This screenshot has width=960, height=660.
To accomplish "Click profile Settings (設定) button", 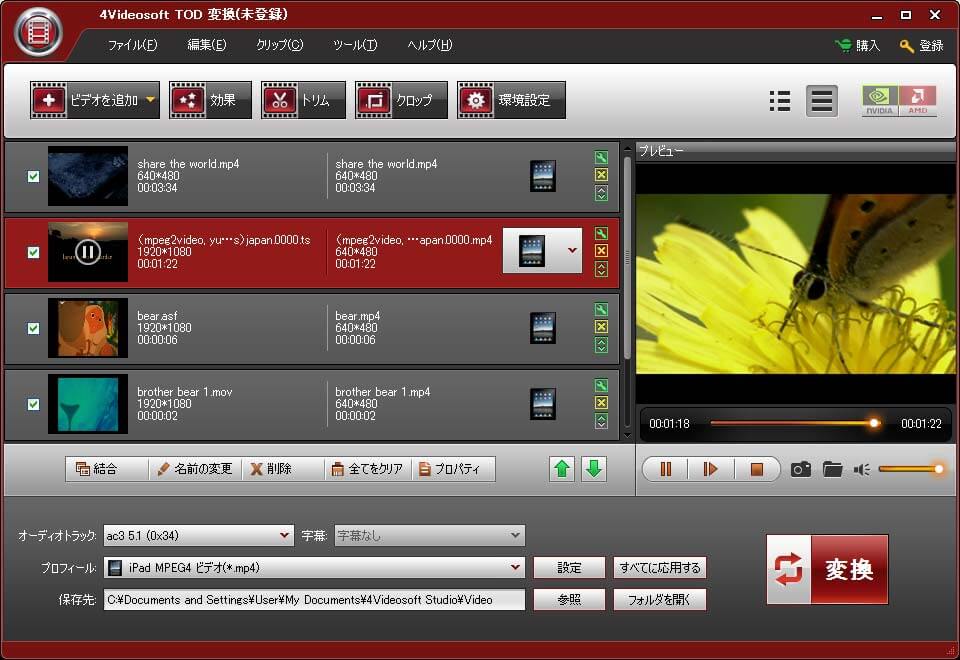I will [x=569, y=568].
